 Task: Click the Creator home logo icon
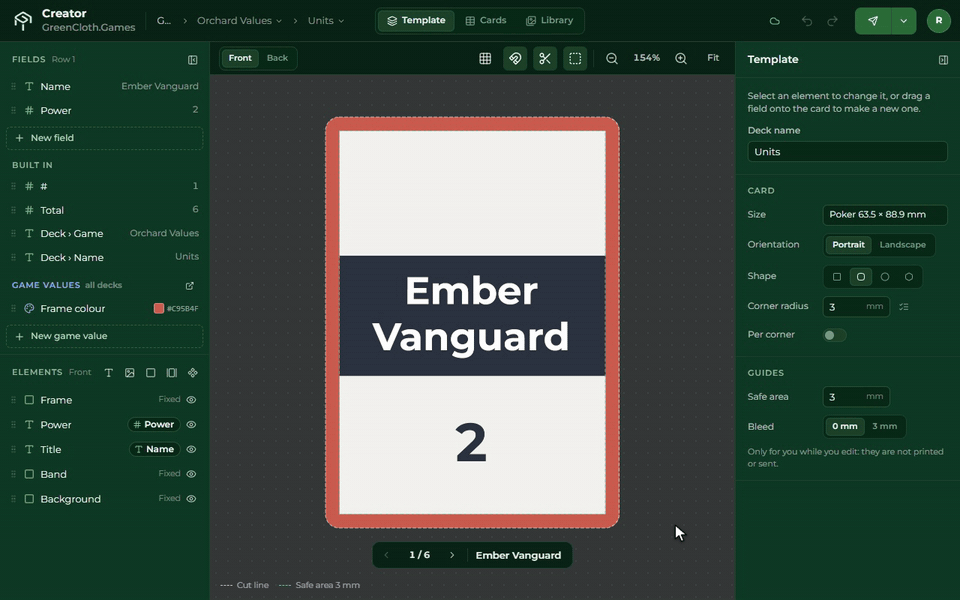pos(23,21)
